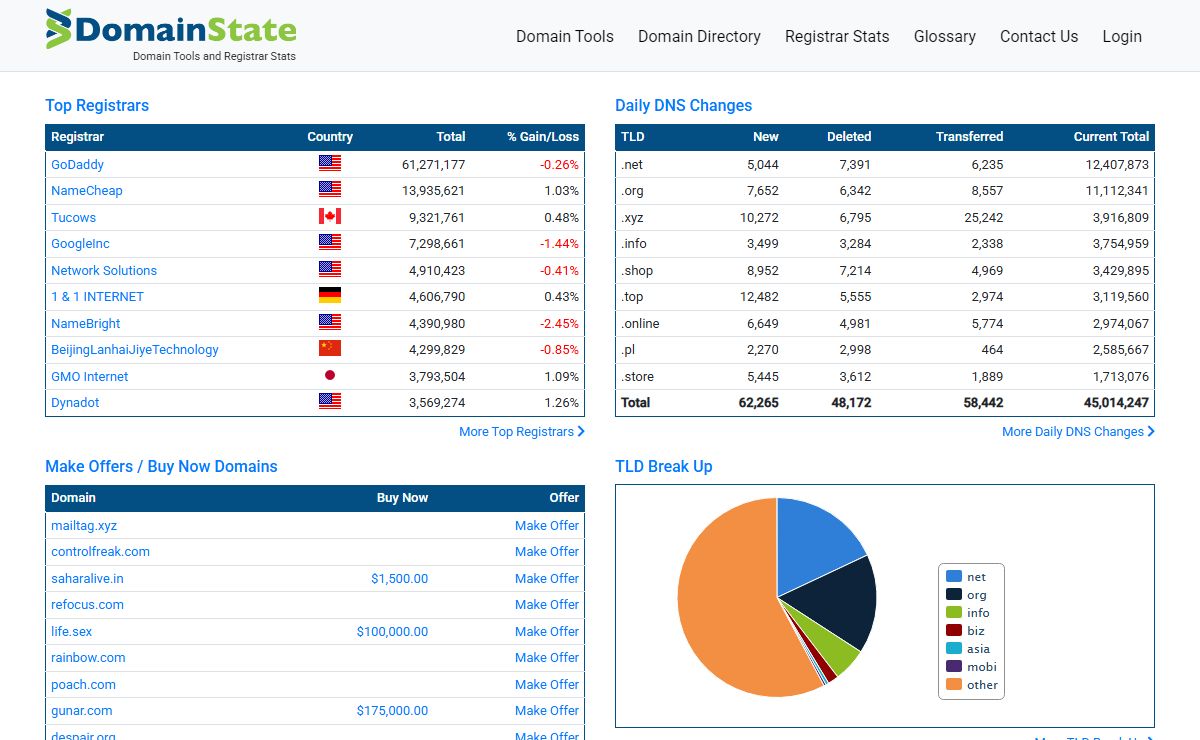
Task: Open the saharalive.in domain link
Action: click(x=87, y=578)
